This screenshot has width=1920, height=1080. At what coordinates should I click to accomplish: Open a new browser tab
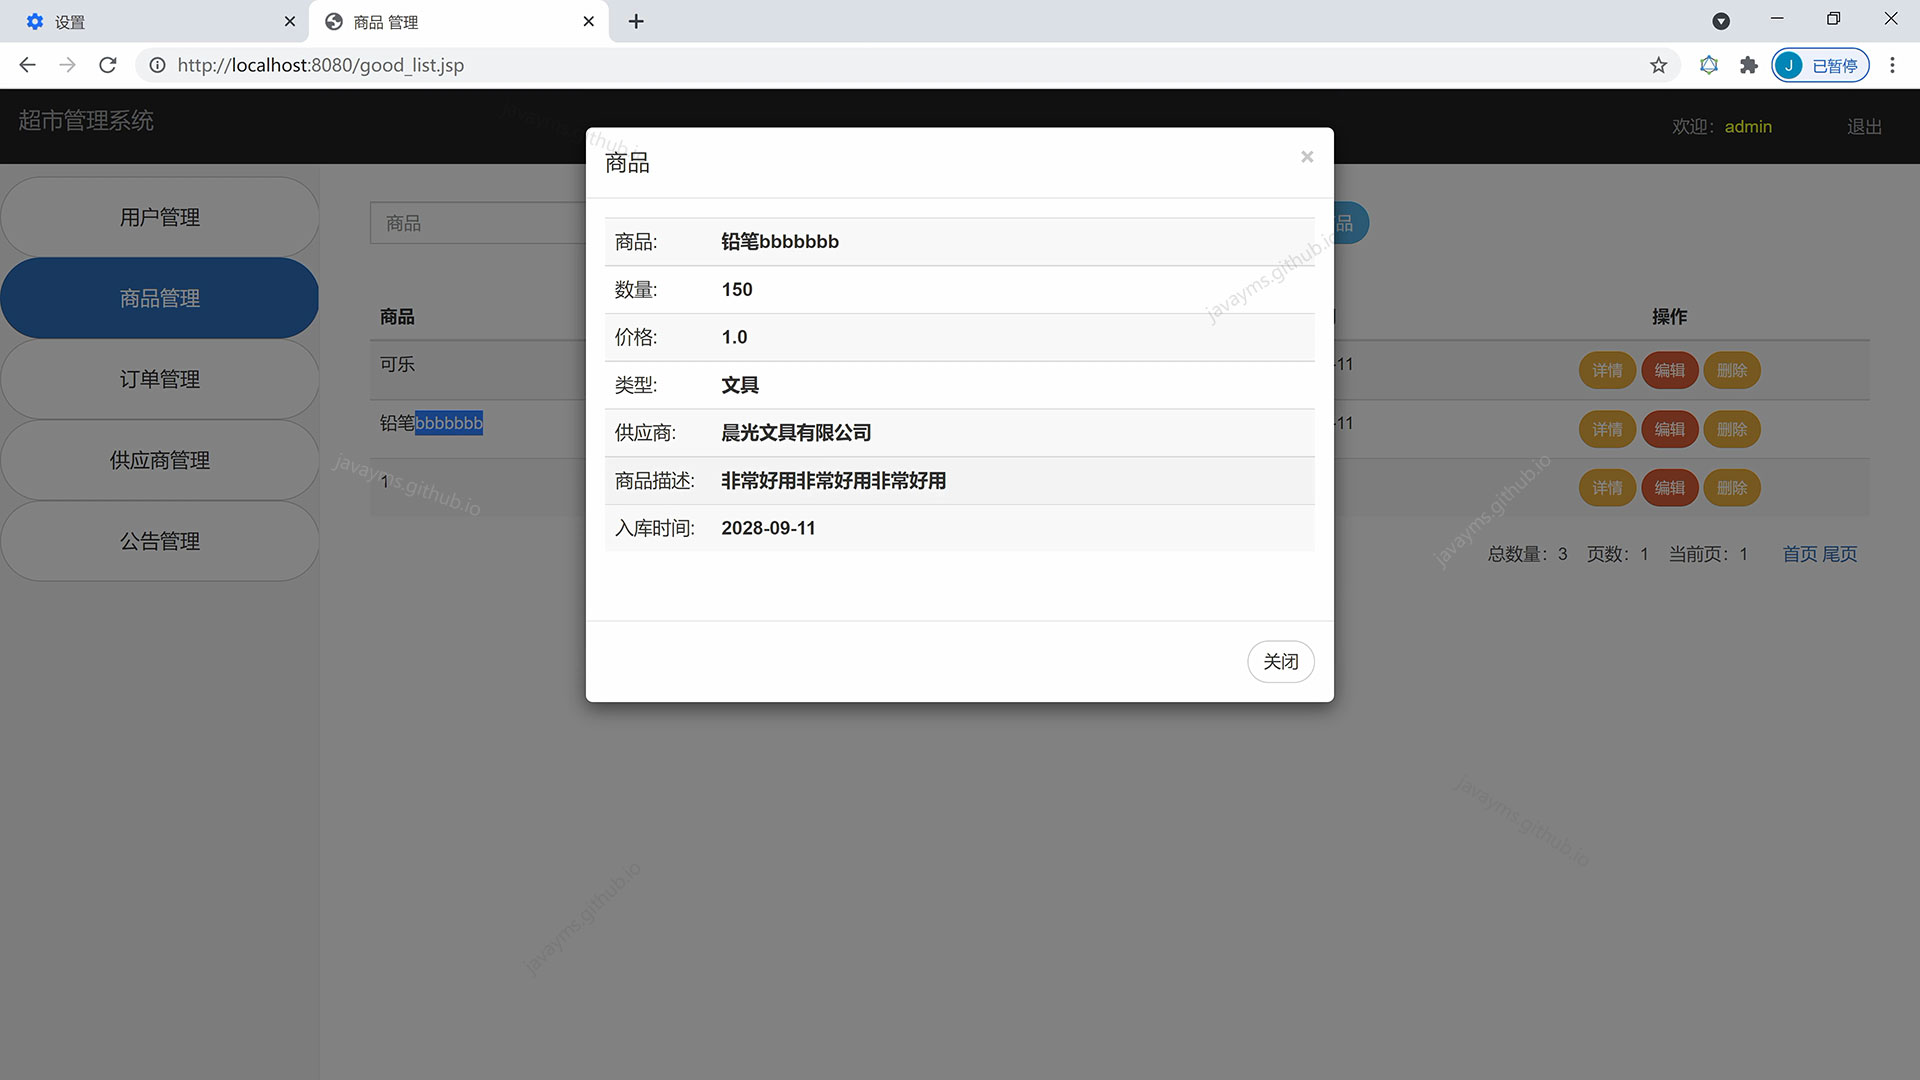(636, 21)
